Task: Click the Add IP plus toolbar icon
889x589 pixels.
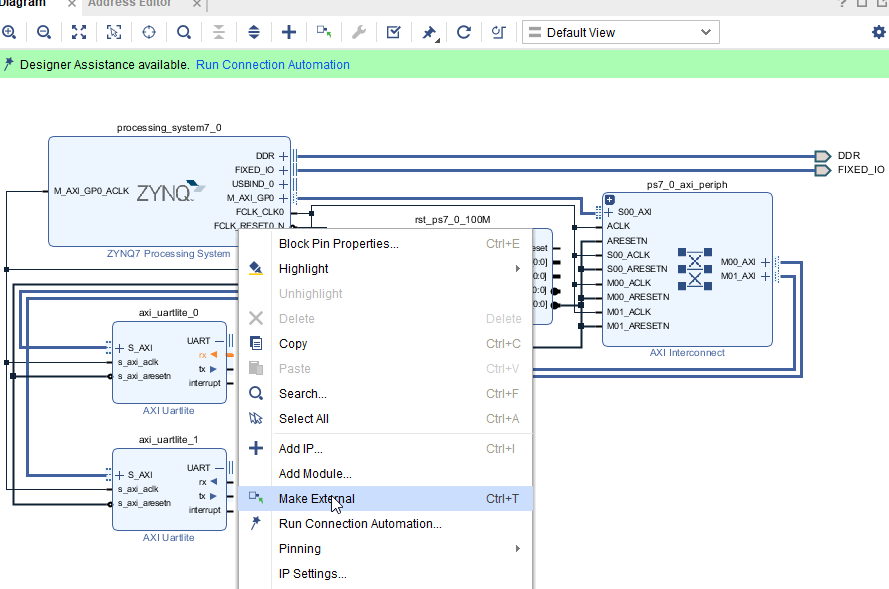Action: point(289,32)
